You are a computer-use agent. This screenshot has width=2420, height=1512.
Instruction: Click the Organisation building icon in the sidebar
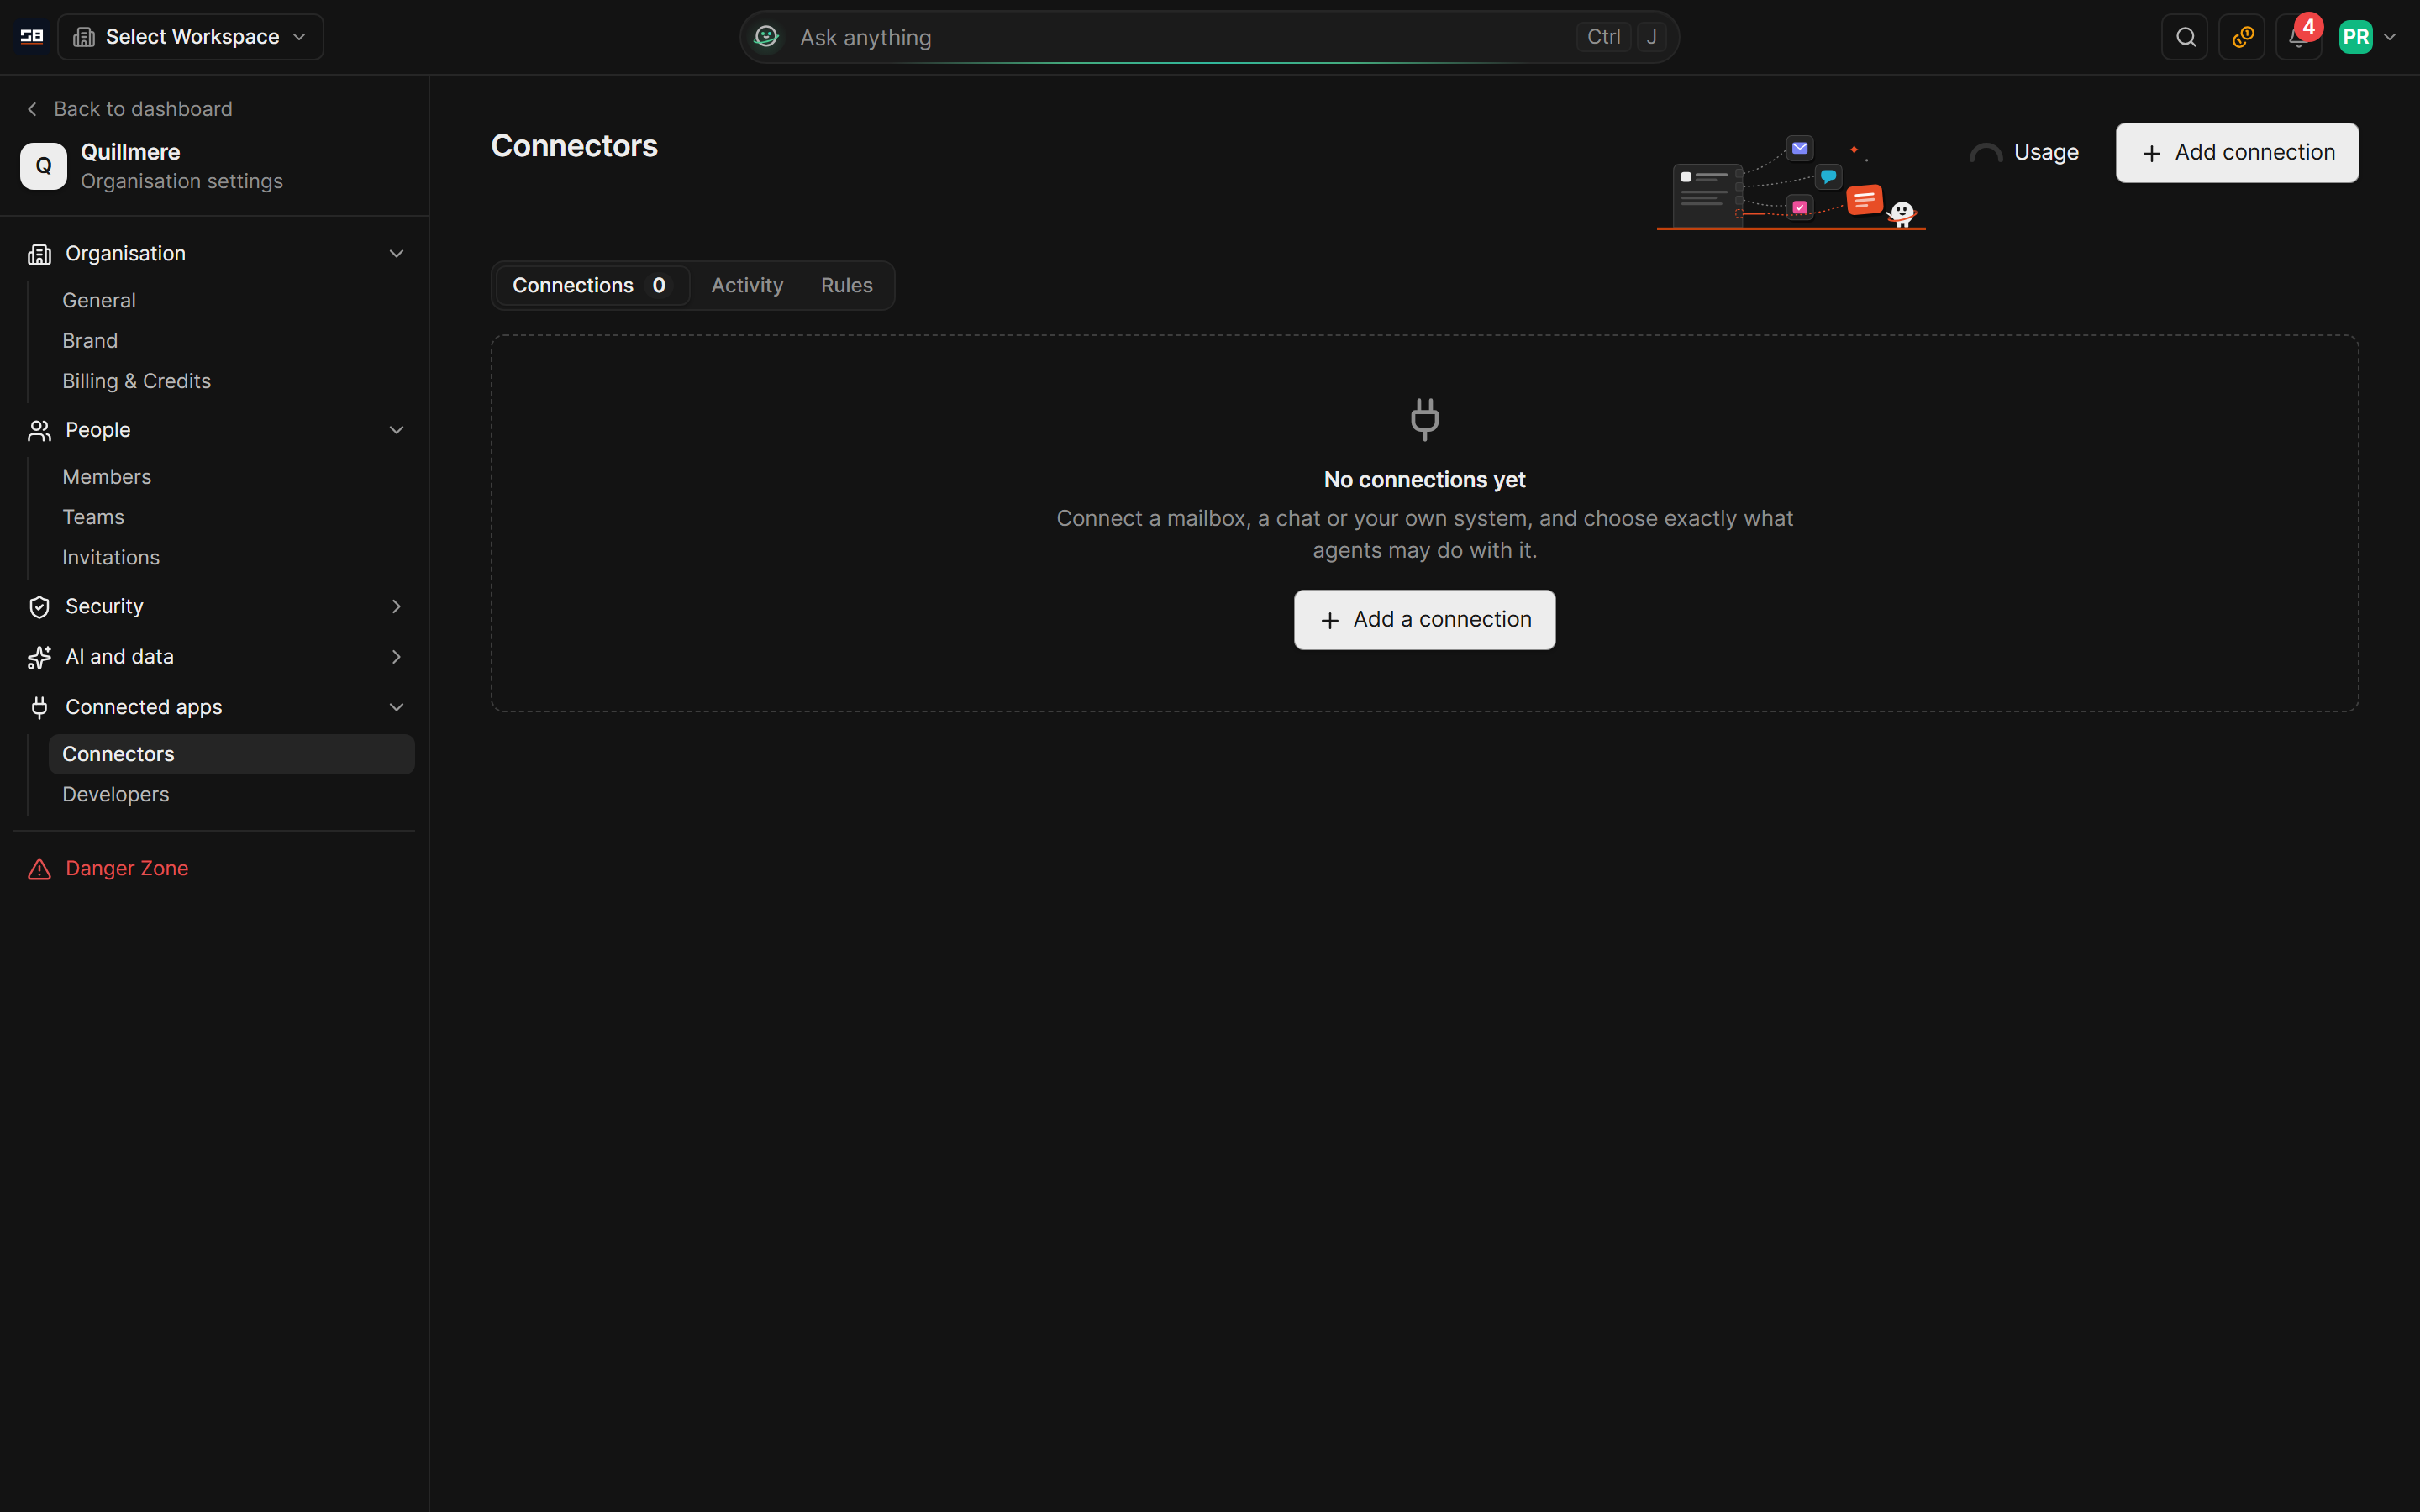[39, 254]
